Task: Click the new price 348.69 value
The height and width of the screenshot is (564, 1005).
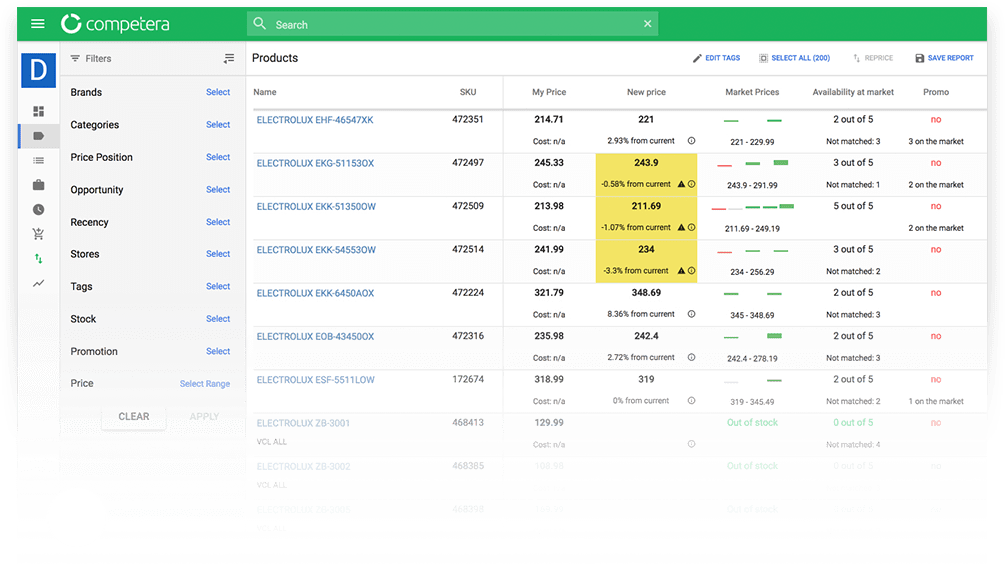Action: tap(646, 293)
